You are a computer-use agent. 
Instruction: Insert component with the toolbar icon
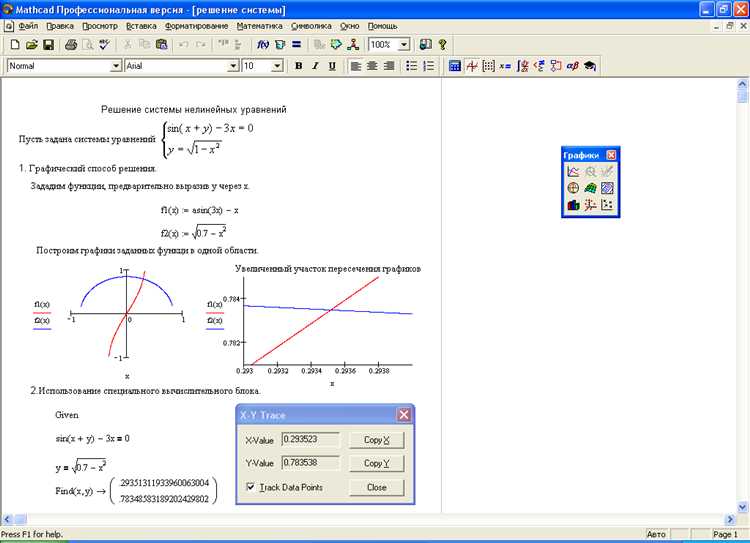point(336,45)
